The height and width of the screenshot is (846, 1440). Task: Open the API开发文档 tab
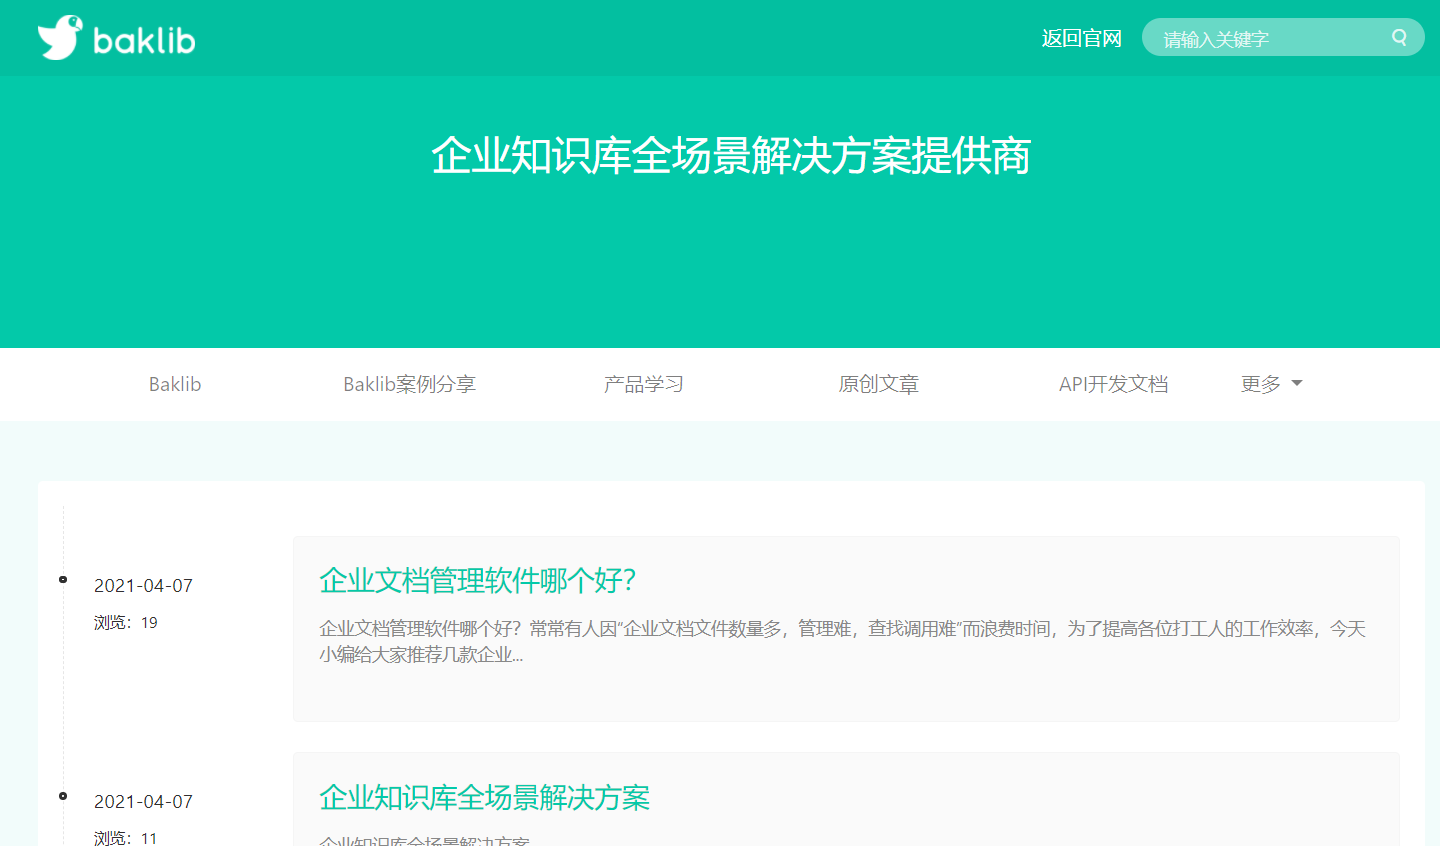point(1113,384)
